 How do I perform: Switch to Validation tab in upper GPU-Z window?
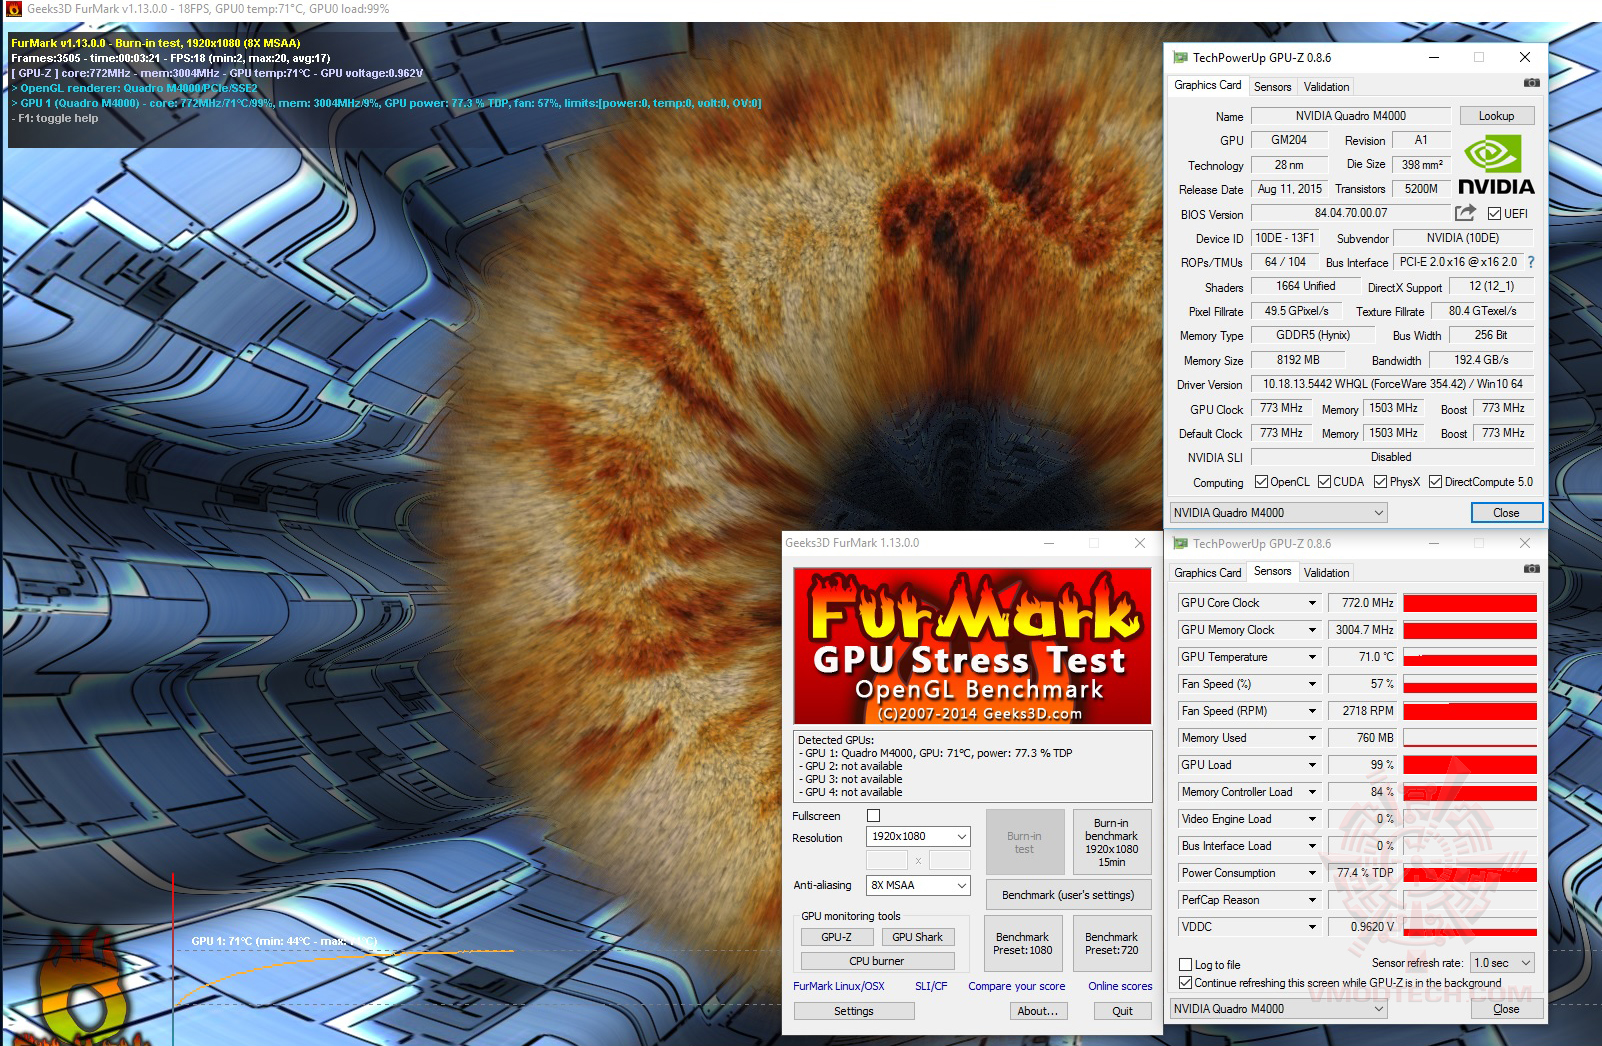click(1326, 87)
